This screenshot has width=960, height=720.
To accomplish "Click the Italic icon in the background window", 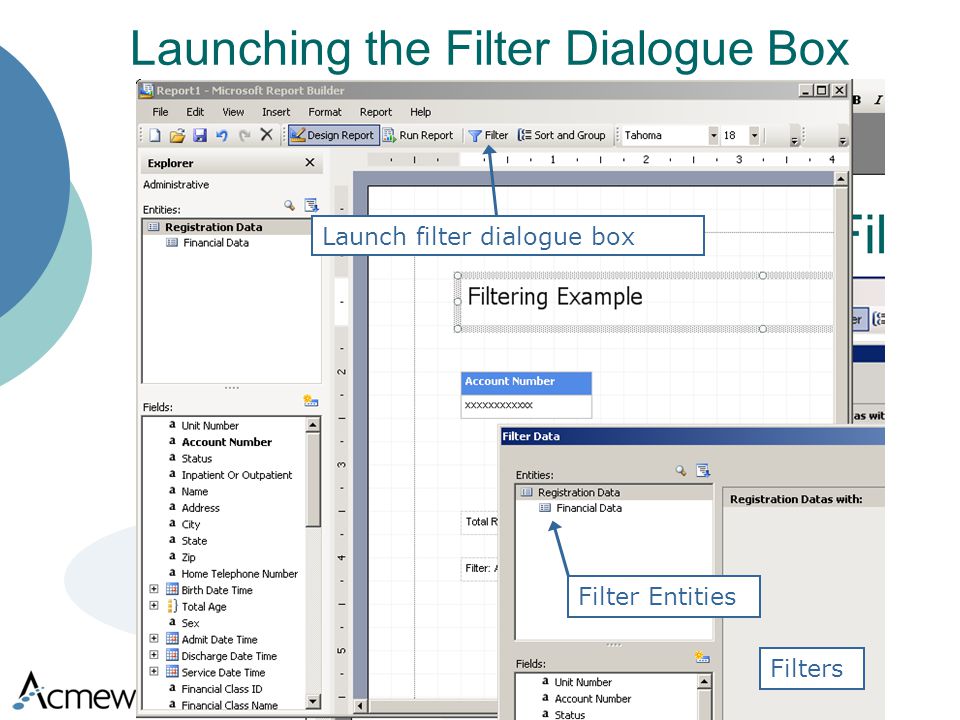I will pyautogui.click(x=879, y=100).
